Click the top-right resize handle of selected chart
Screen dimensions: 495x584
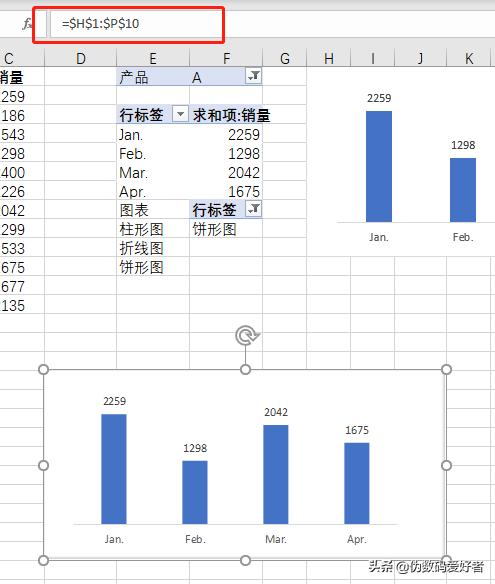coord(446,369)
